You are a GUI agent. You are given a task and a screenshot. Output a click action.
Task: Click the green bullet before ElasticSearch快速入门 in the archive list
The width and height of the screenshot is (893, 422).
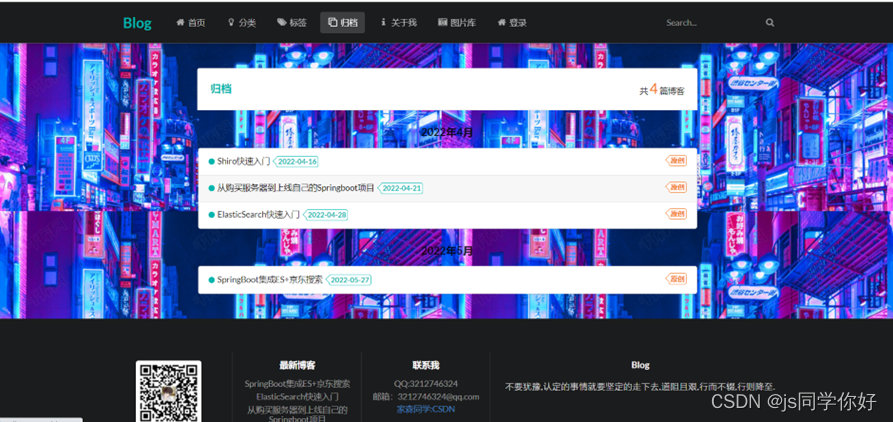212,215
